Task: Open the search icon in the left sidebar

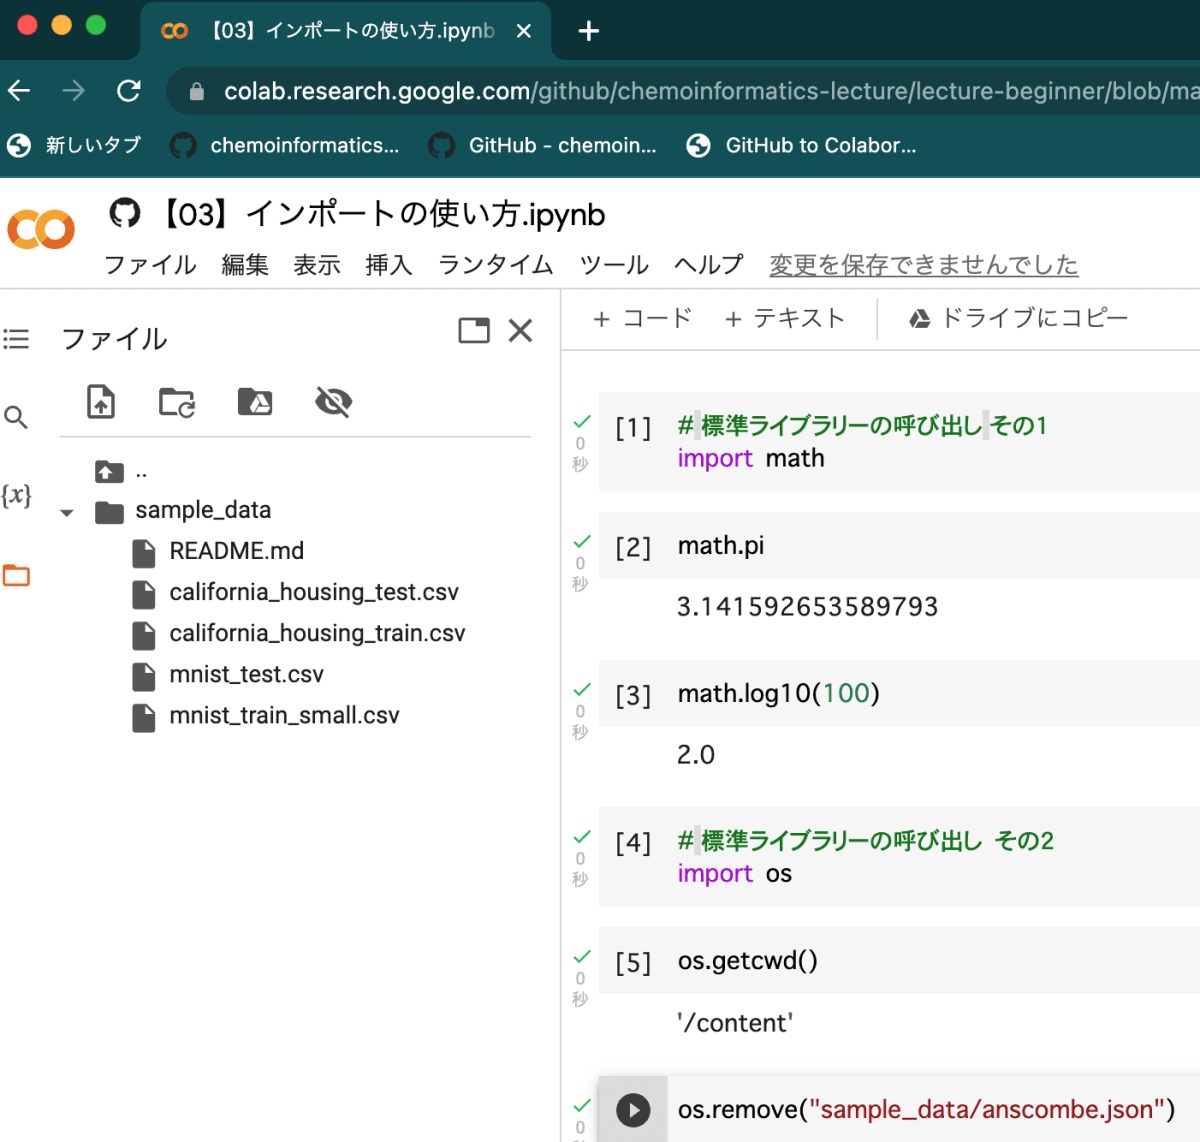Action: [17, 417]
